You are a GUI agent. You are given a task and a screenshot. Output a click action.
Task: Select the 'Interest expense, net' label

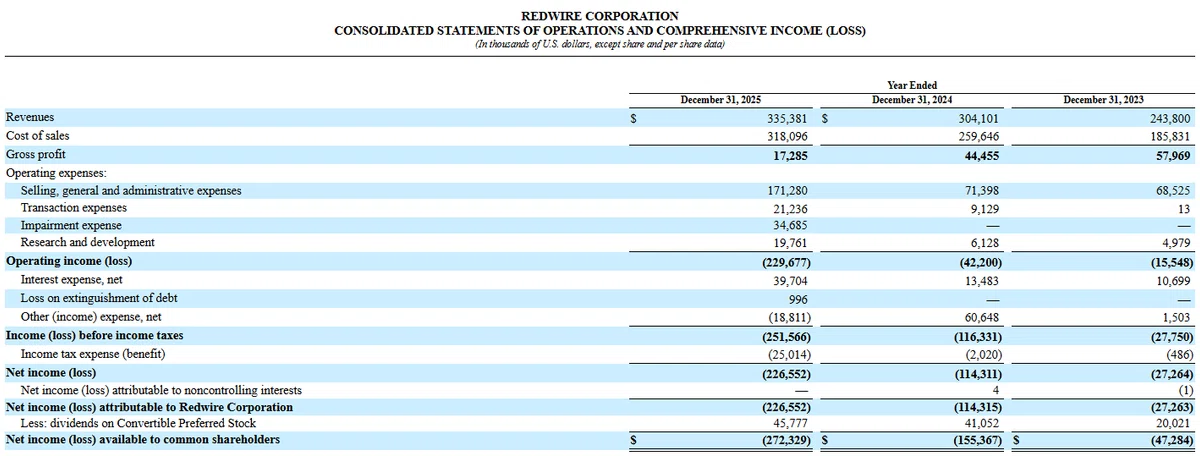72,281
